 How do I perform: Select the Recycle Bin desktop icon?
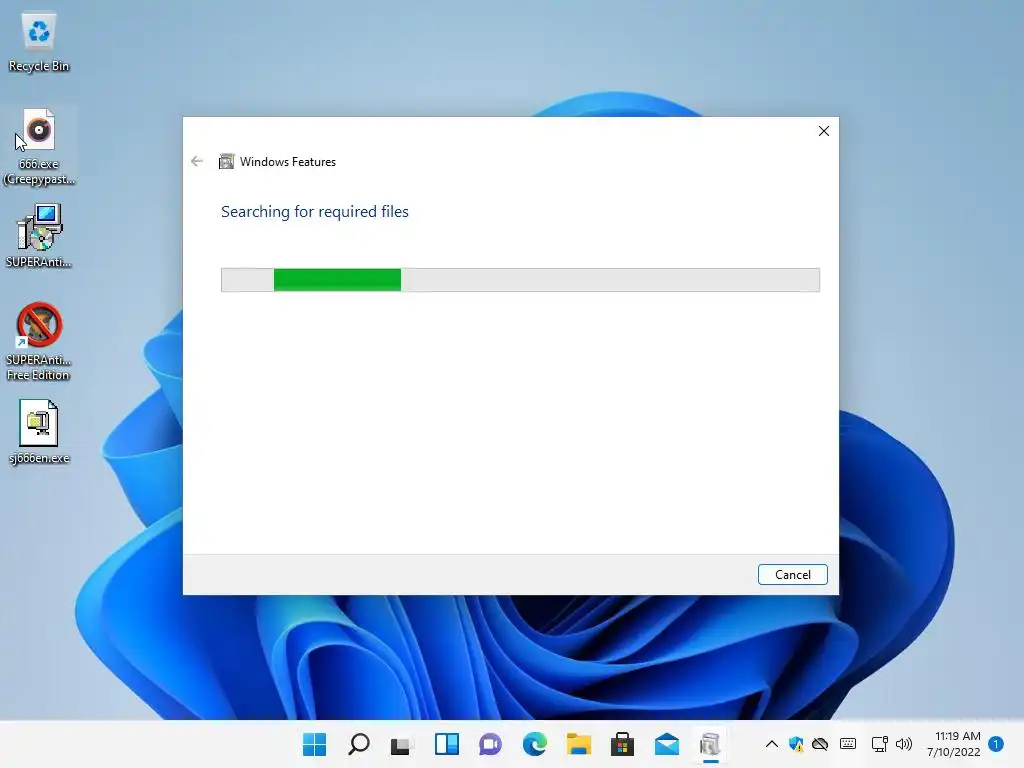pyautogui.click(x=39, y=43)
